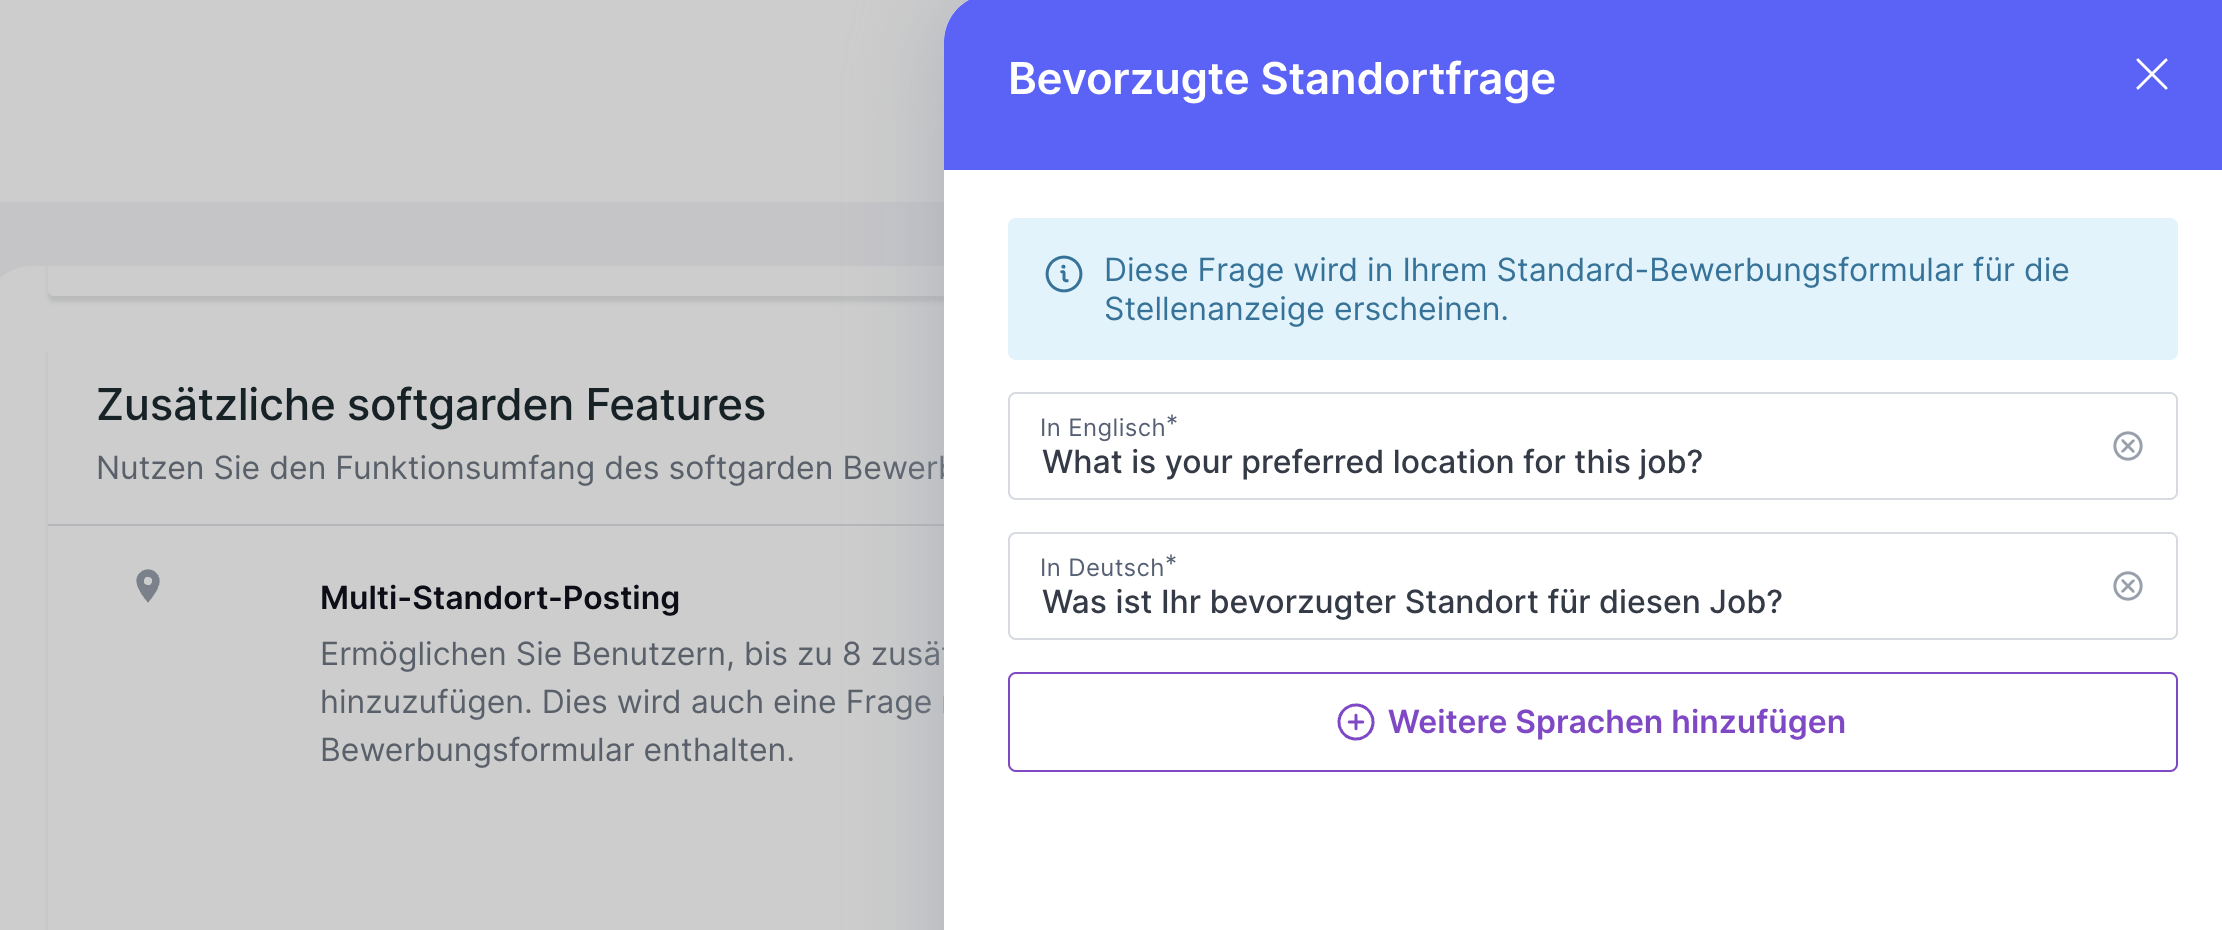The height and width of the screenshot is (930, 2222).
Task: Add more languages via Weitere Sprachen hinzufügen
Action: pyautogui.click(x=1592, y=722)
